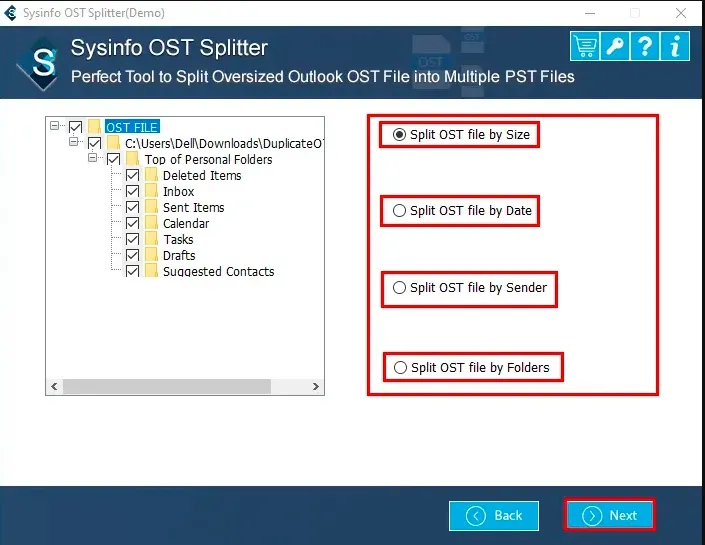The image size is (705, 545).
Task: Uncheck the Tasks checkbox
Action: 133,239
